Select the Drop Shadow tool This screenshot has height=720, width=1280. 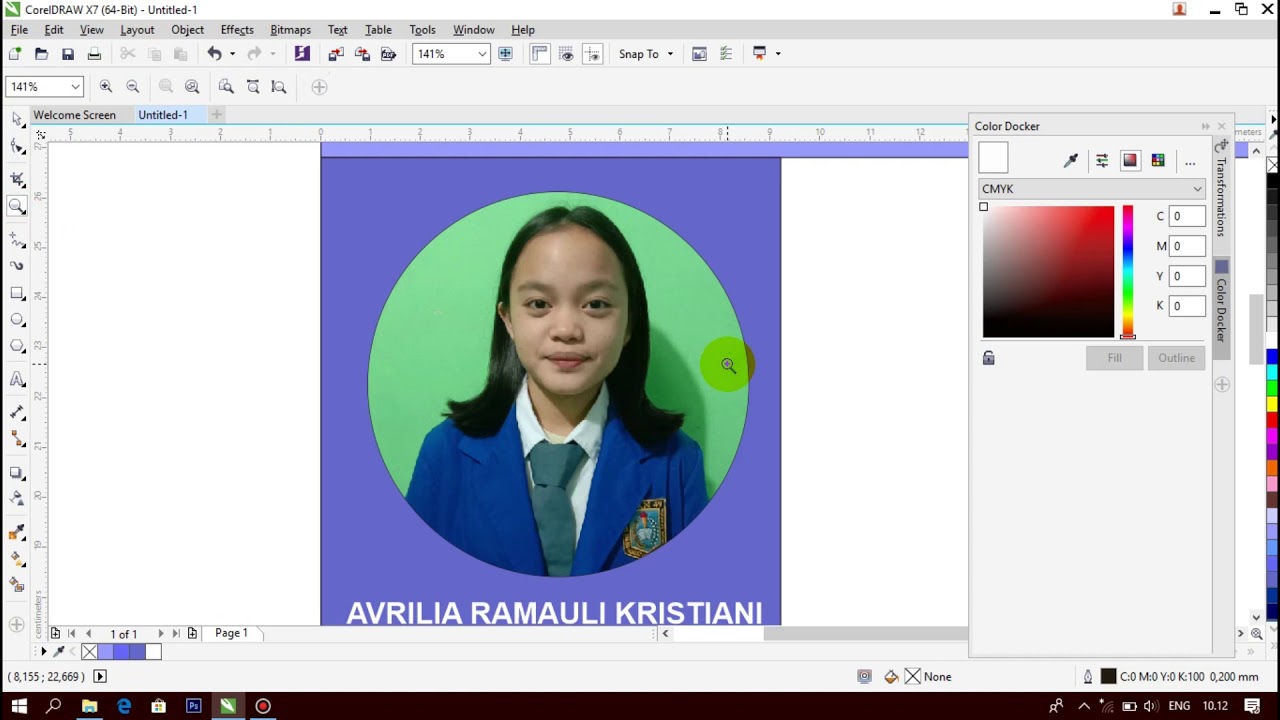pos(17,472)
